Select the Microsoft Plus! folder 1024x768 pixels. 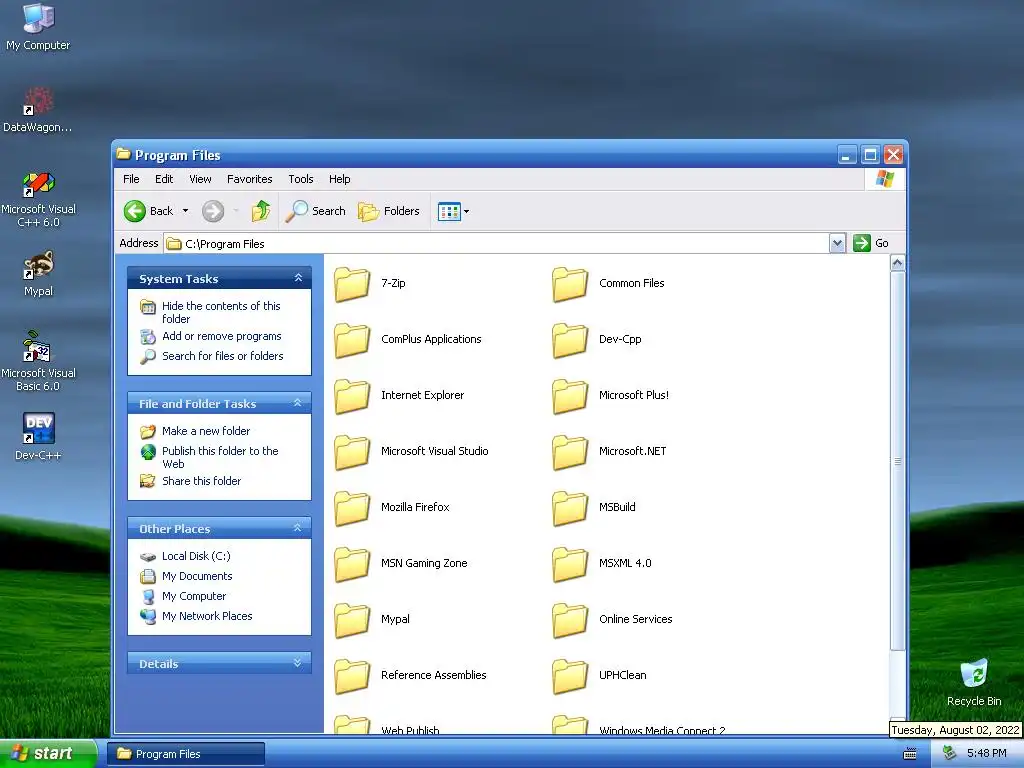(x=611, y=396)
